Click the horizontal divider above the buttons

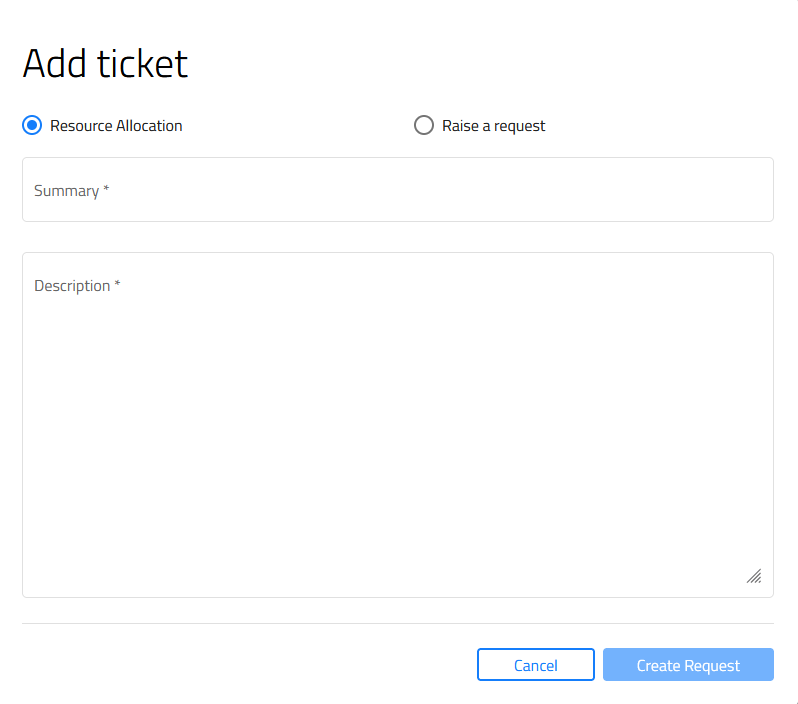pyautogui.click(x=397, y=623)
